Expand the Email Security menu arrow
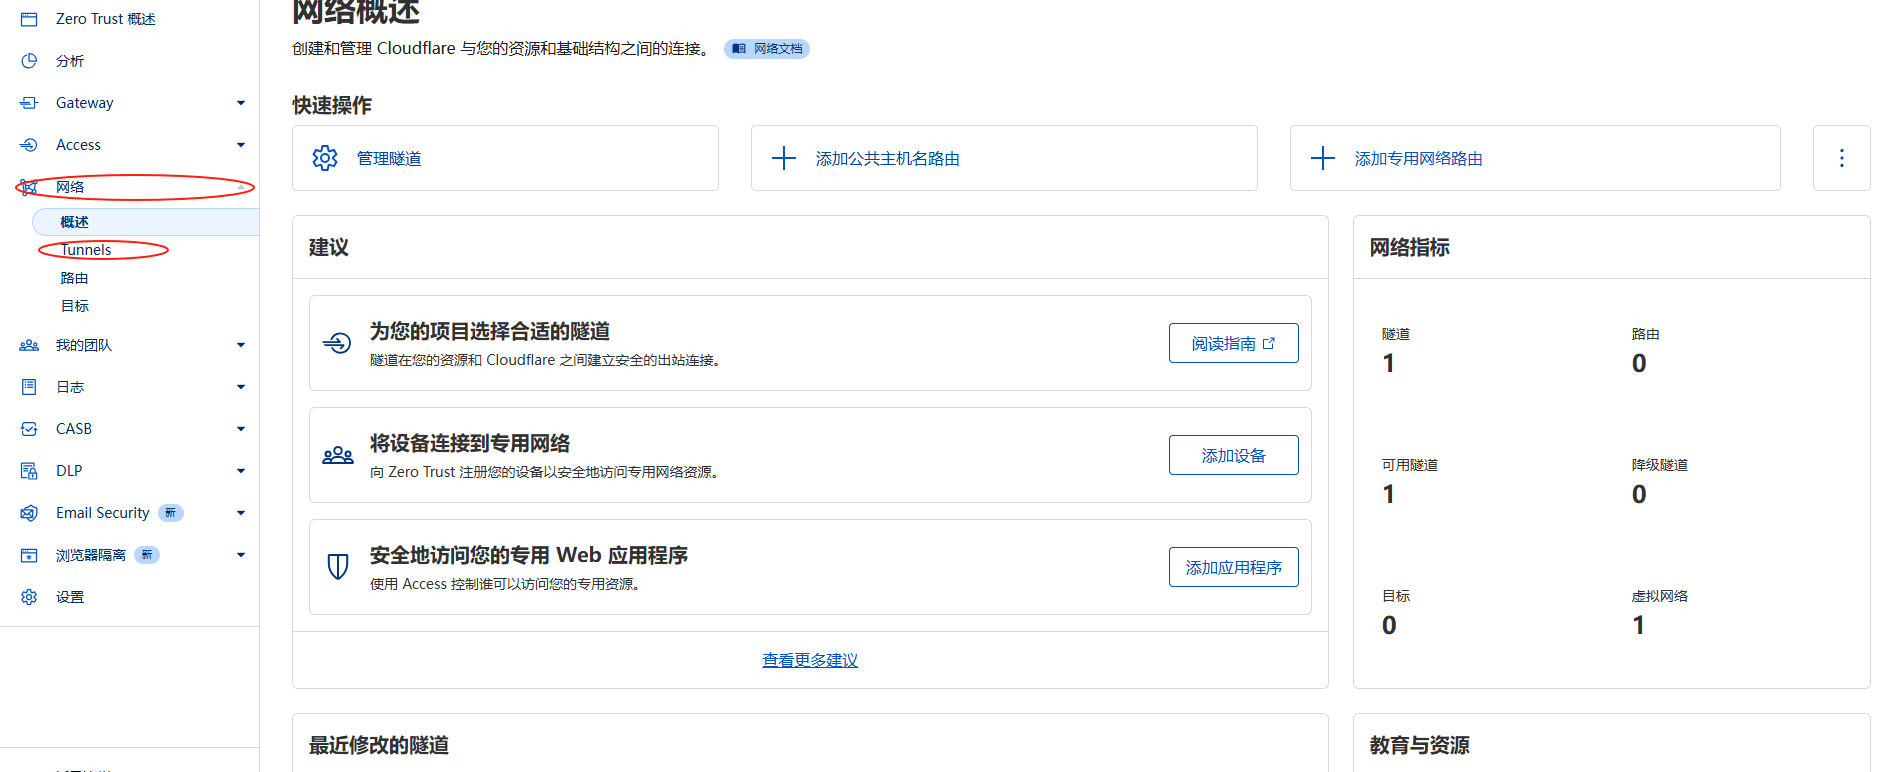The width and height of the screenshot is (1890, 772). [241, 513]
